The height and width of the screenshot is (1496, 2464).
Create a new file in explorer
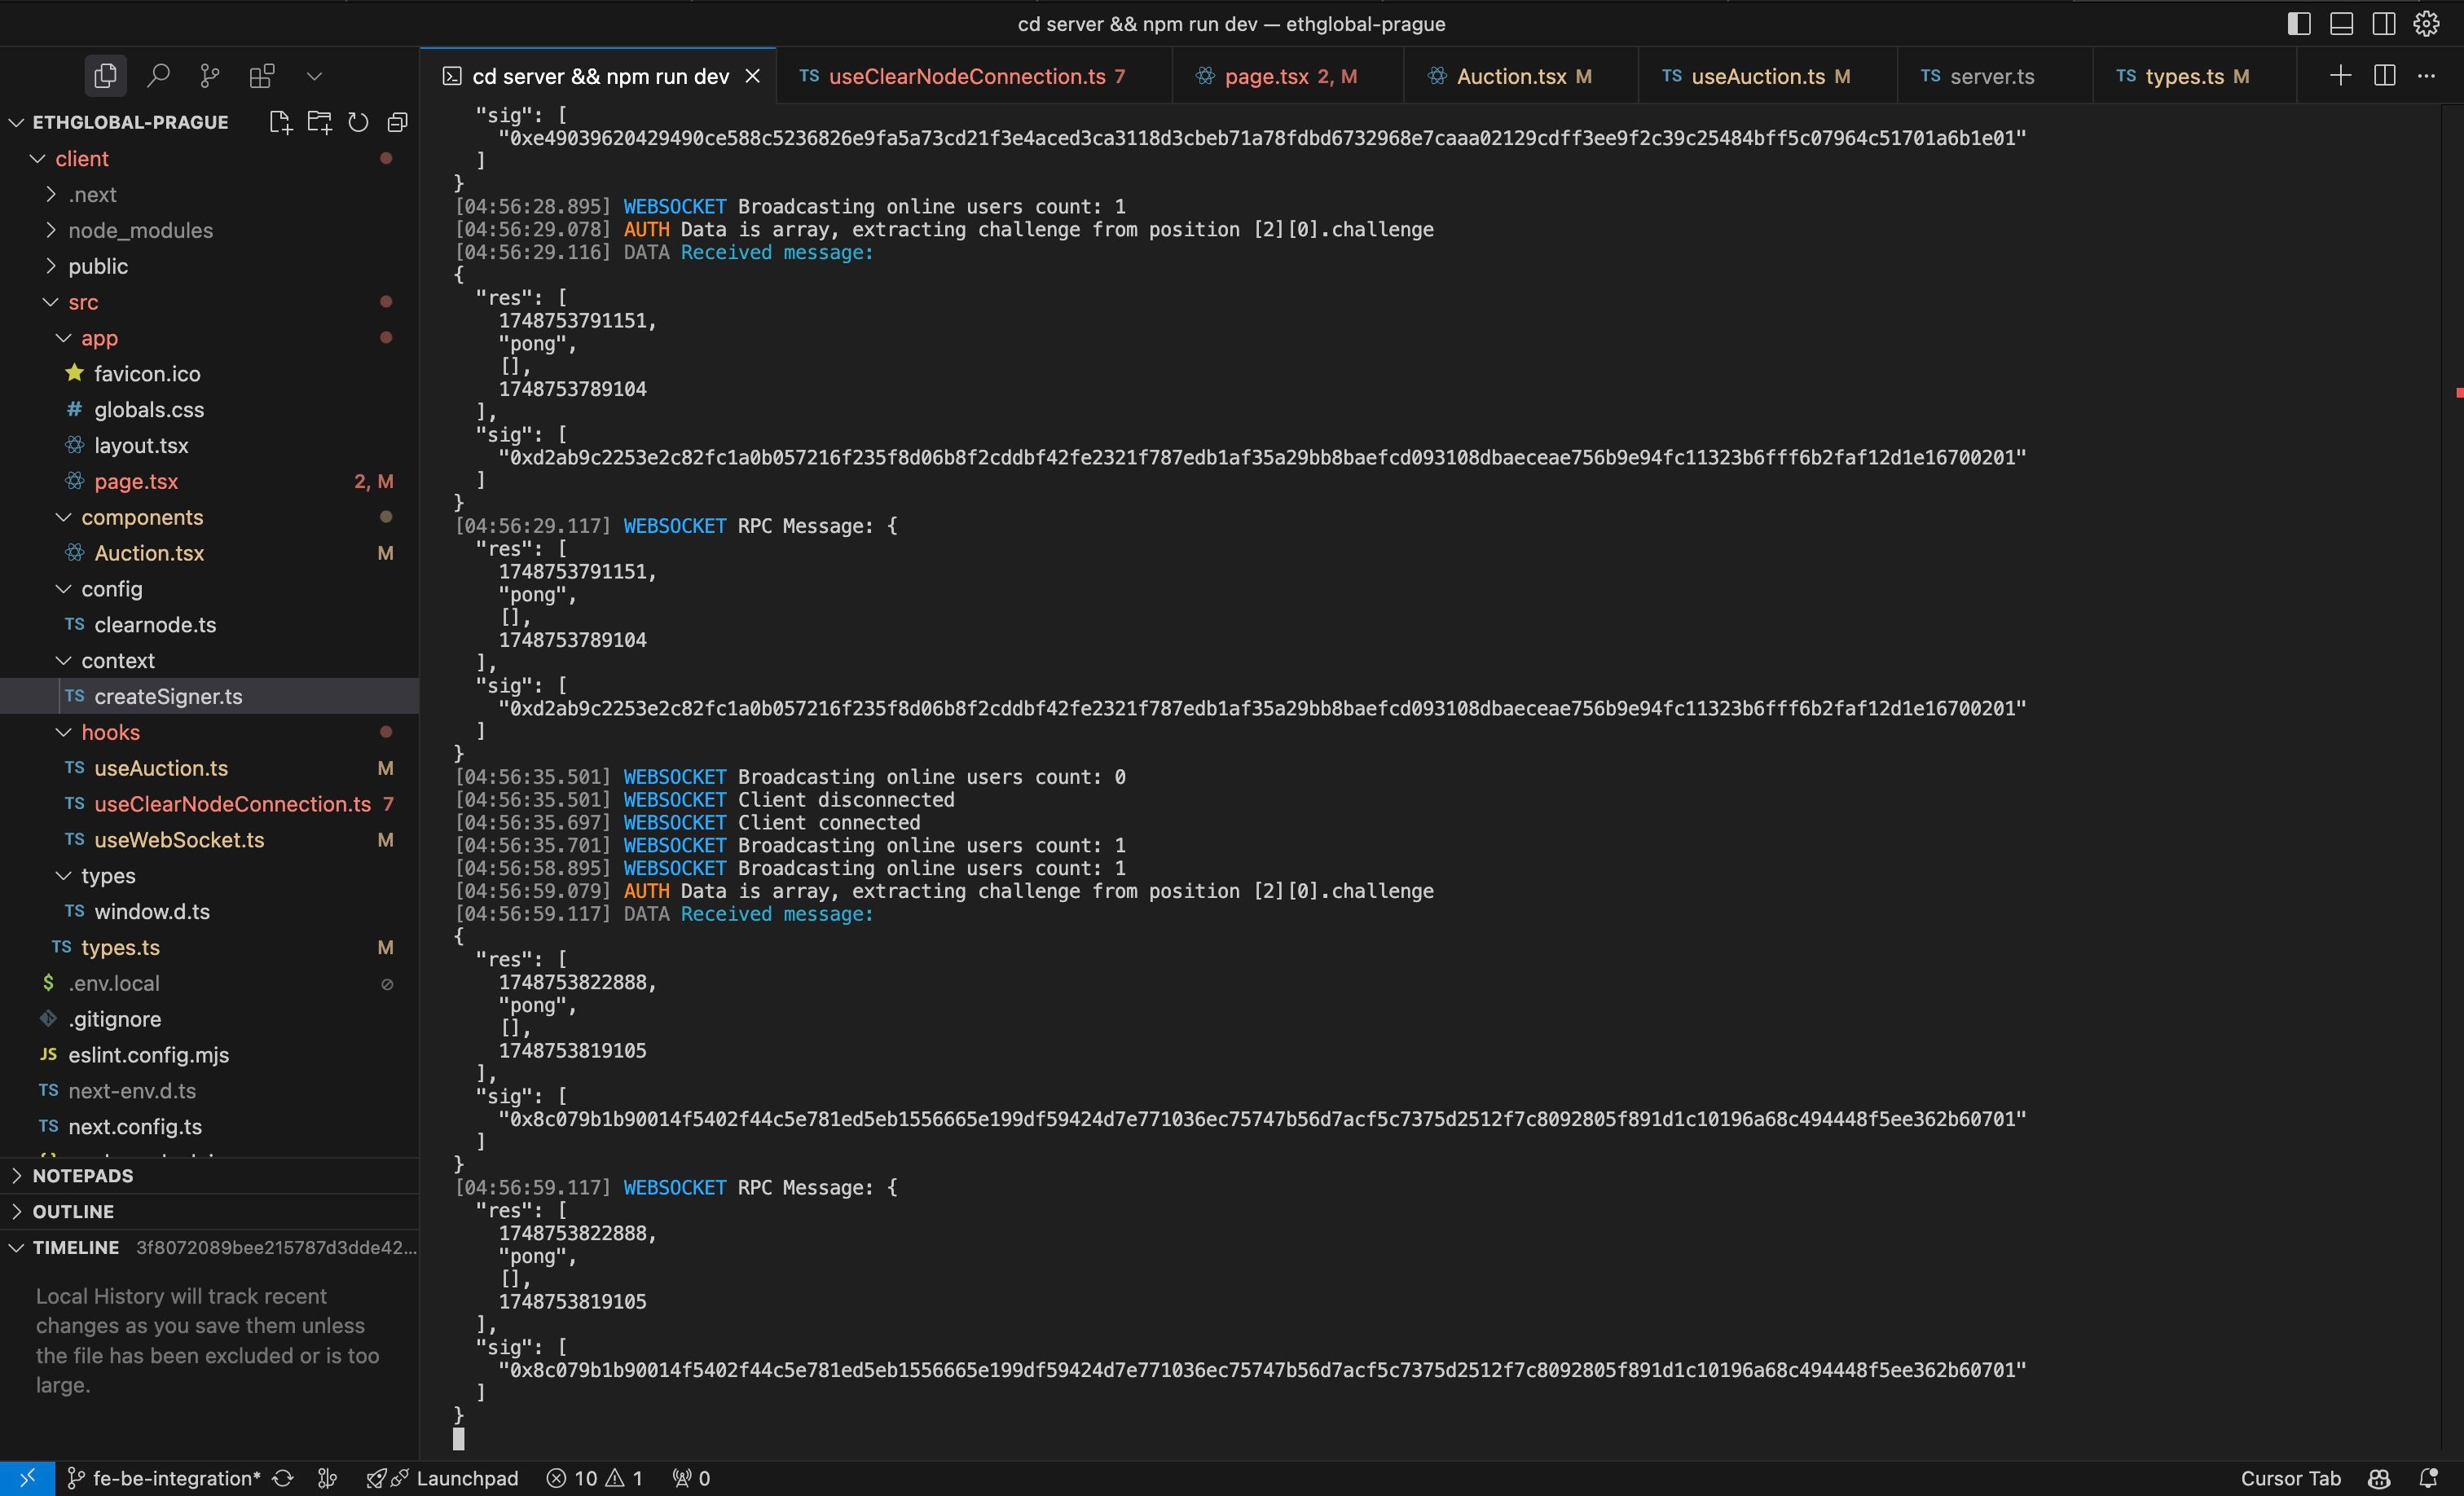[281, 122]
